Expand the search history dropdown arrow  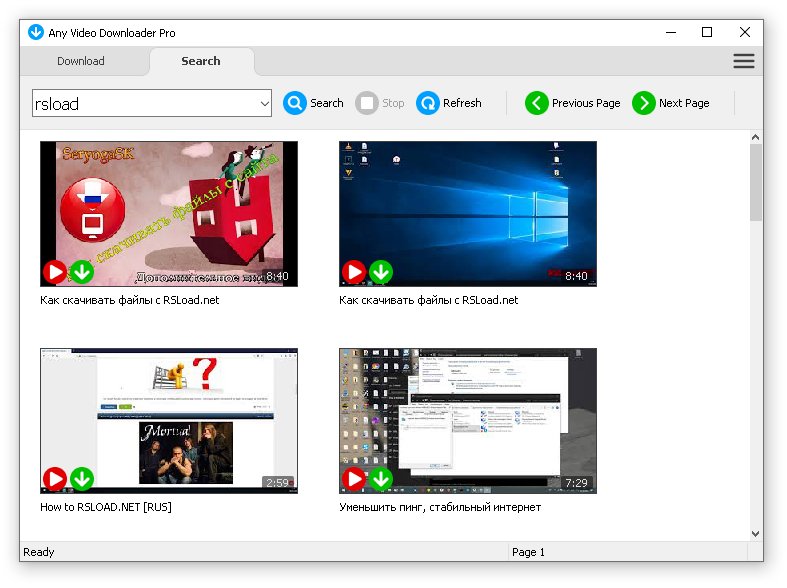[265, 104]
